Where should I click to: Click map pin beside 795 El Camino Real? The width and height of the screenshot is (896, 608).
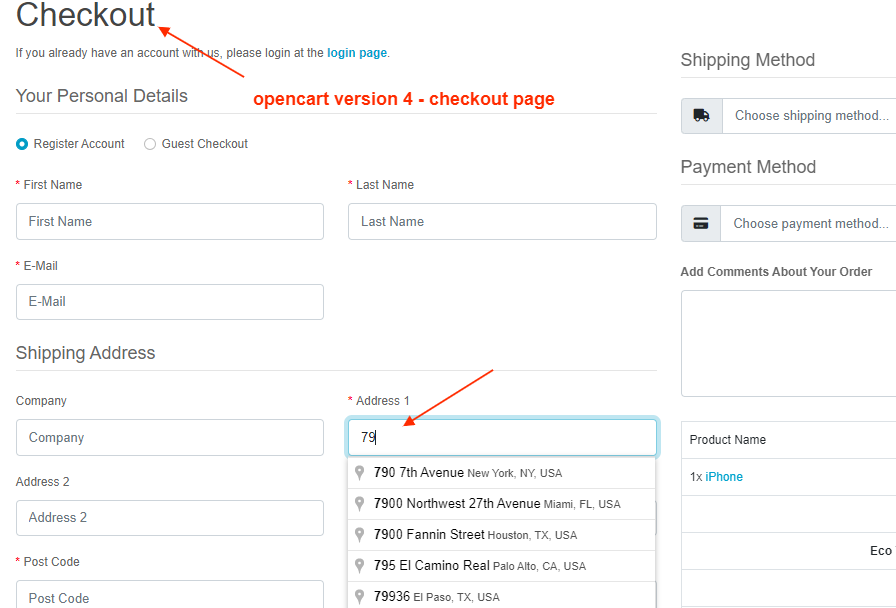360,566
